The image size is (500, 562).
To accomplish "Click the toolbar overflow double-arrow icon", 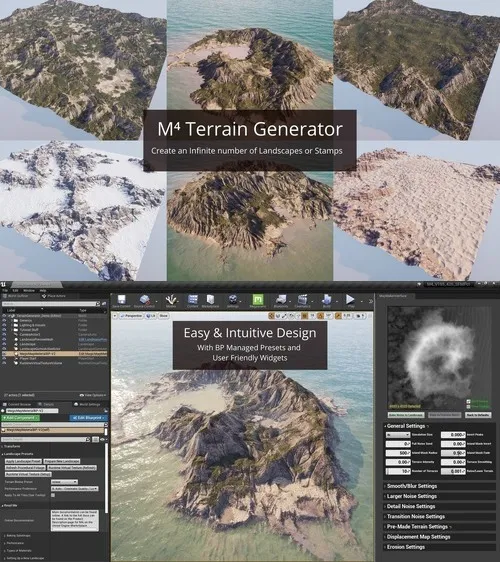I will [x=371, y=301].
